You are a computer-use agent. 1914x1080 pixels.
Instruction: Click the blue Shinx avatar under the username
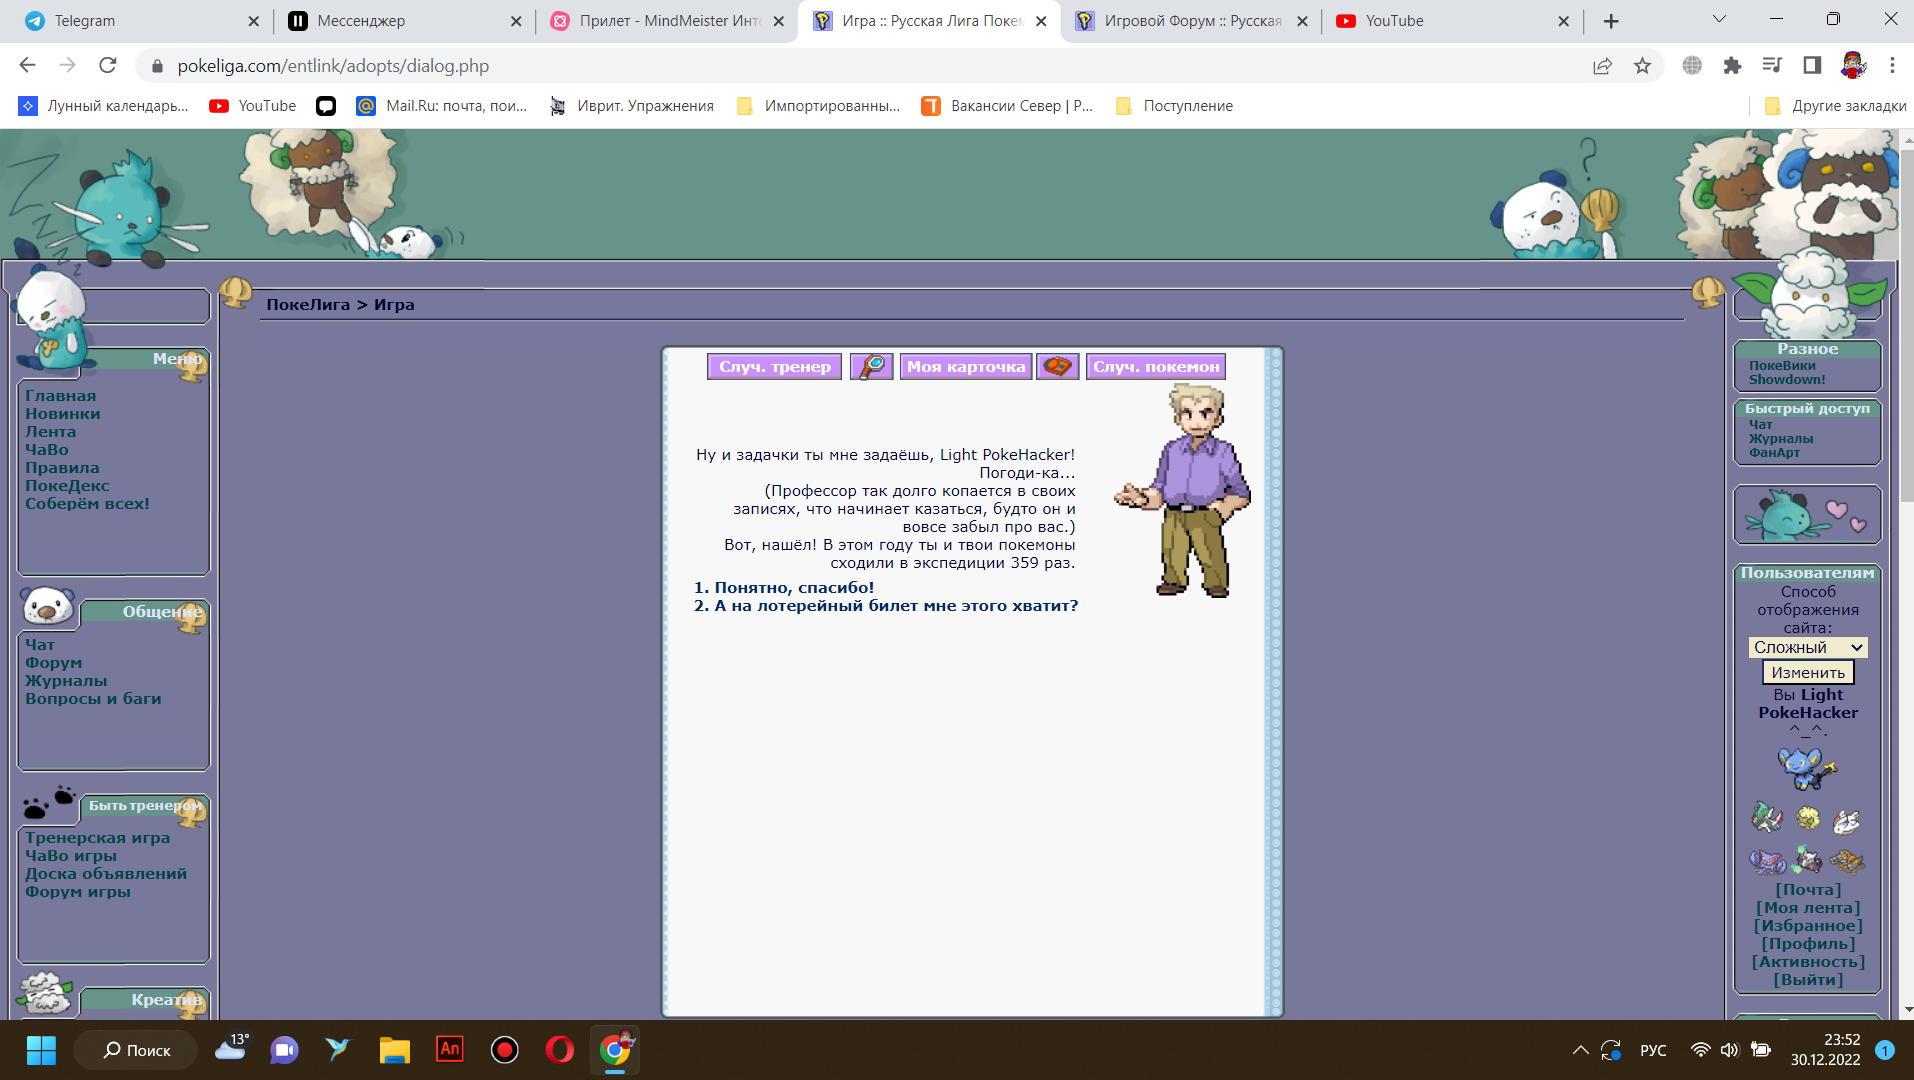click(x=1807, y=769)
